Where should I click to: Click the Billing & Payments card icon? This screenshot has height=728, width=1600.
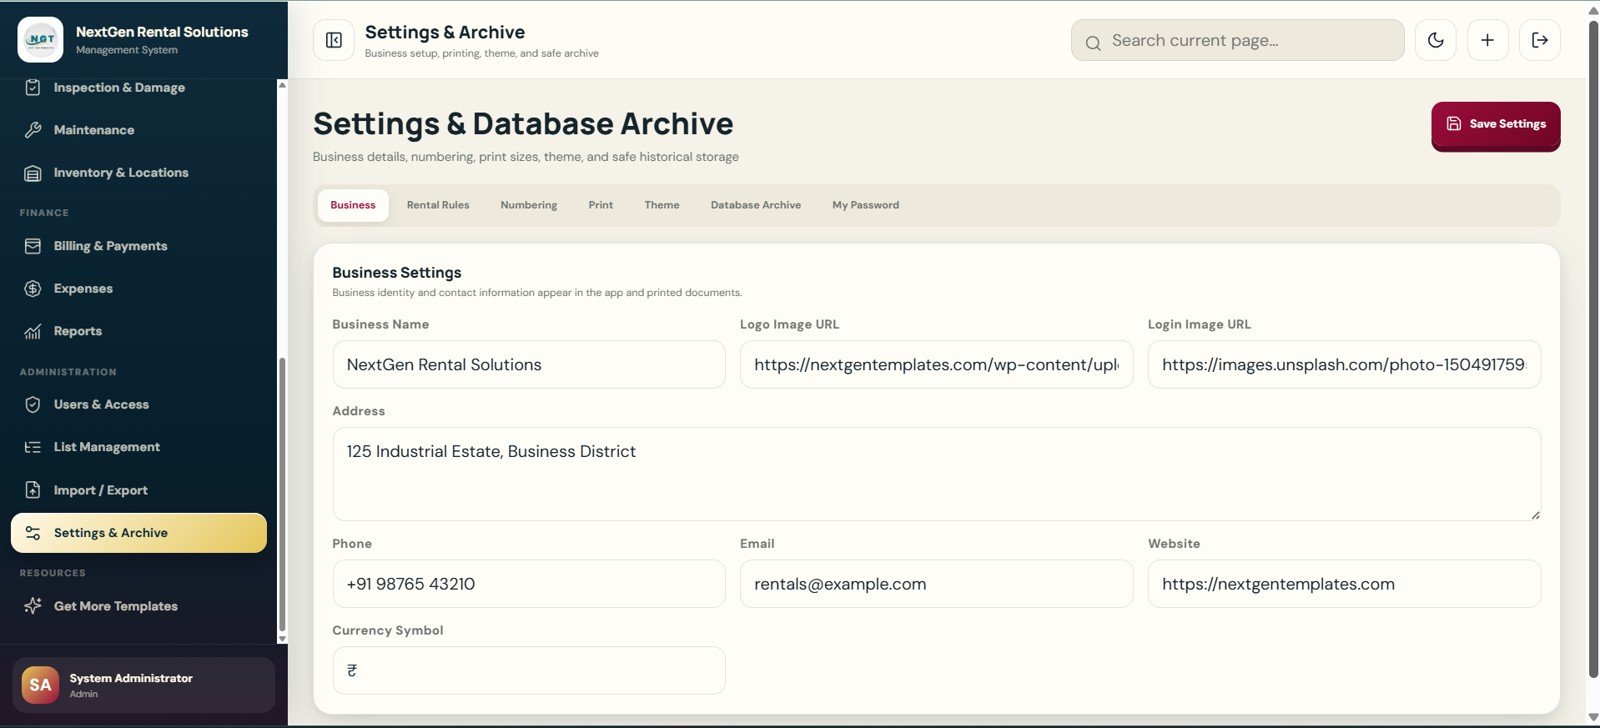[x=33, y=246]
